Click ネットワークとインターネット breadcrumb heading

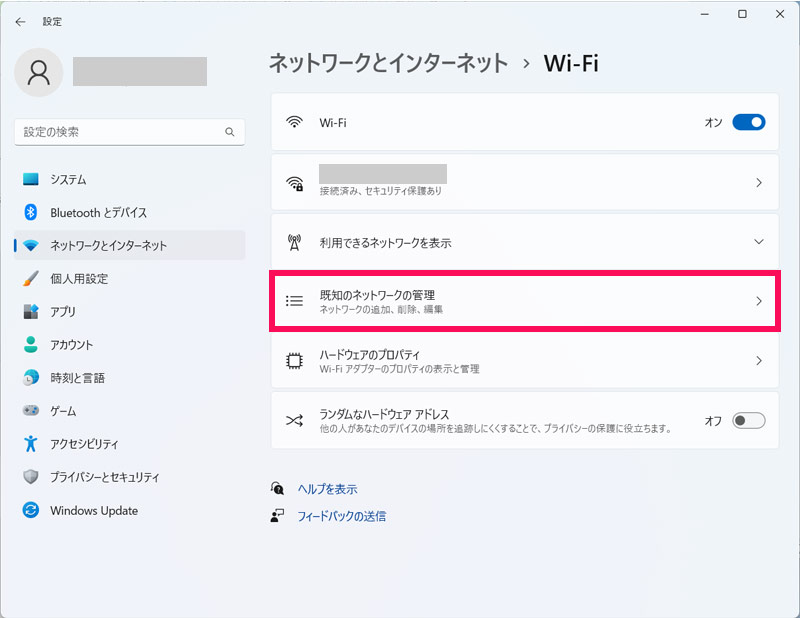click(388, 64)
